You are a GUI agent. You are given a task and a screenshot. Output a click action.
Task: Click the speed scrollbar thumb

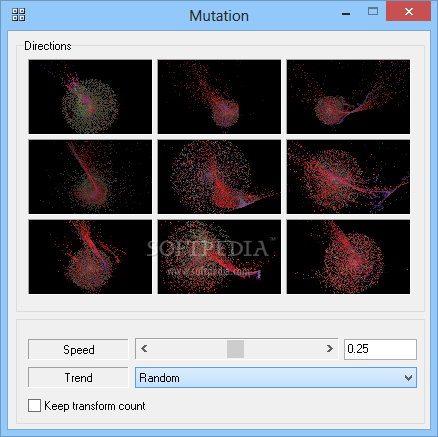235,349
